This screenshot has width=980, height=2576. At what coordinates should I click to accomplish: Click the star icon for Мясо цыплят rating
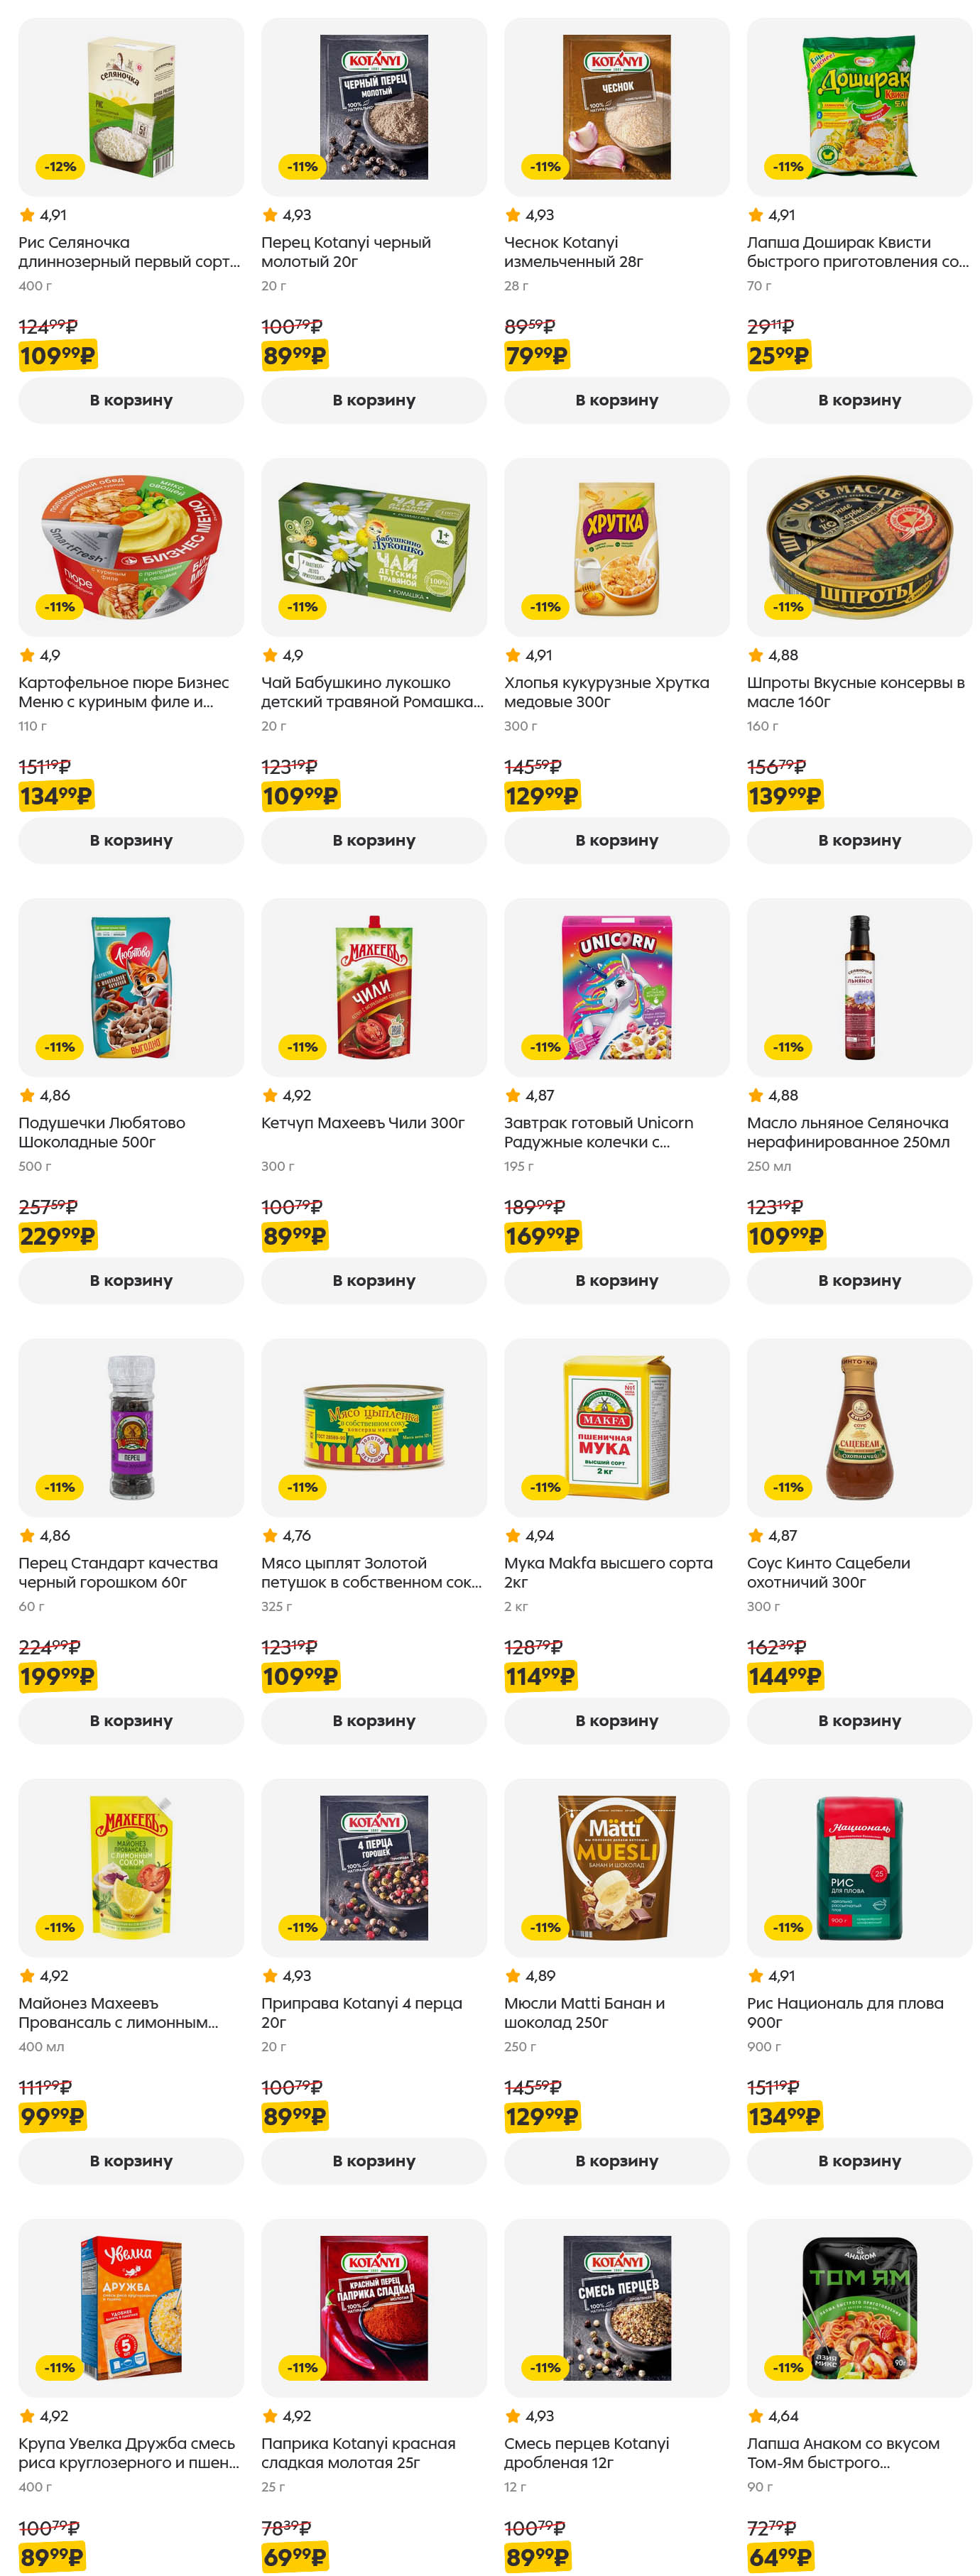pyautogui.click(x=270, y=1535)
